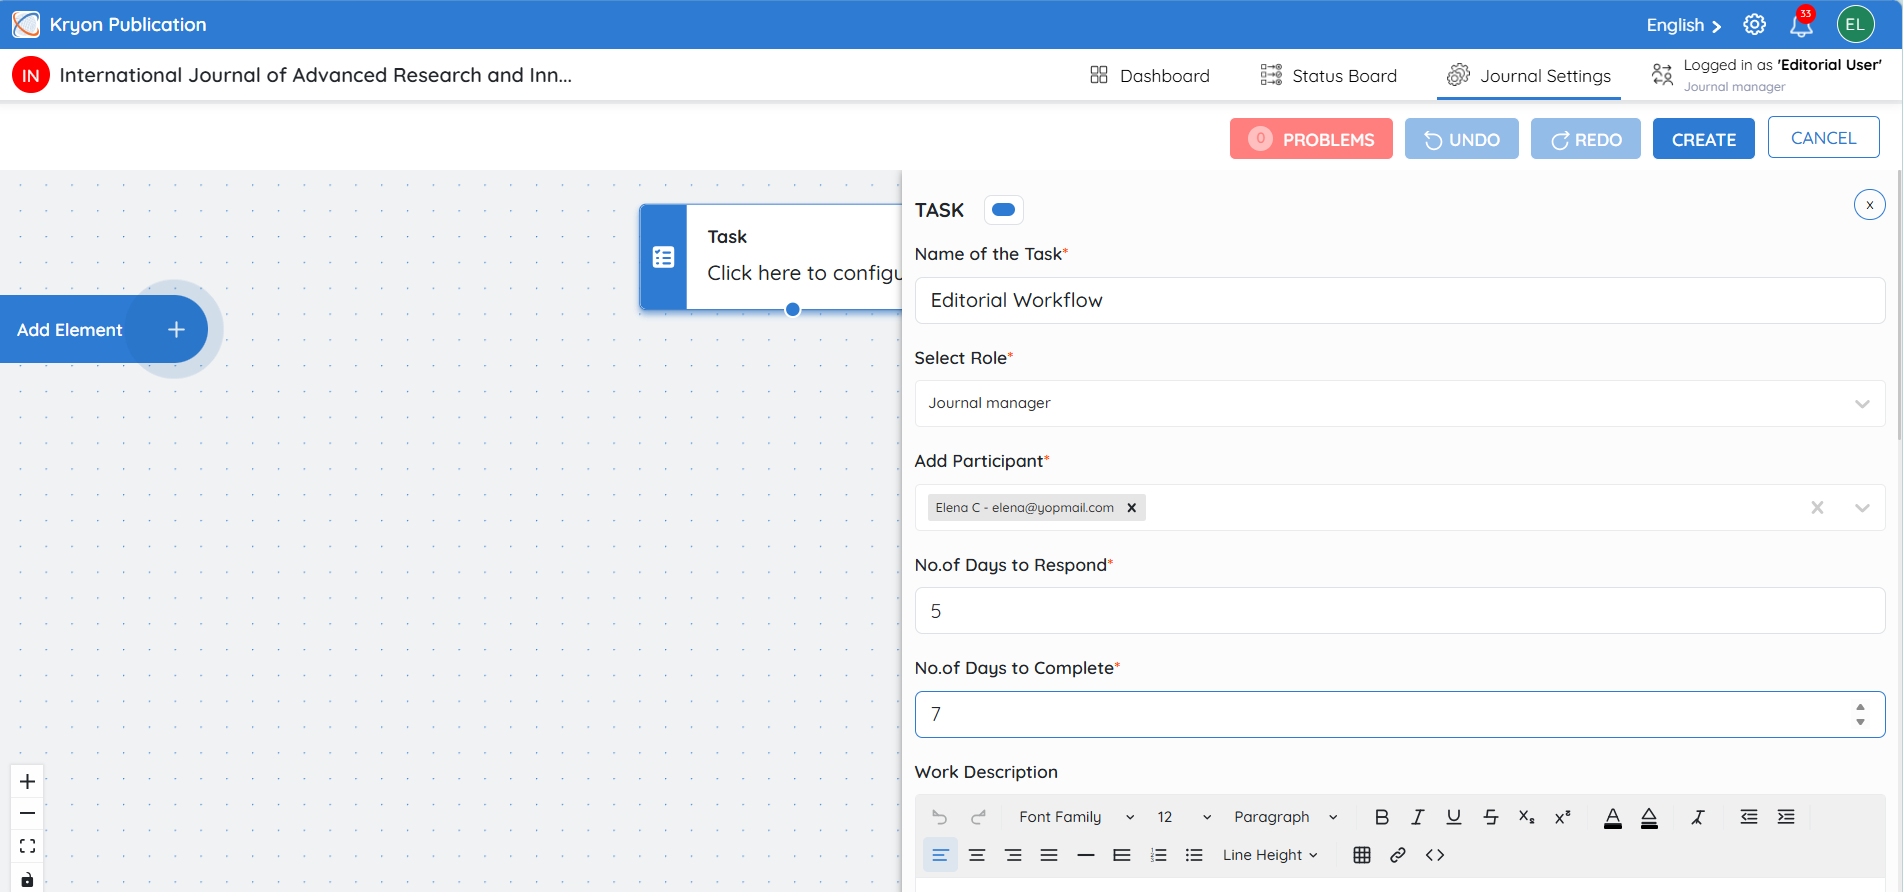The image size is (1903, 892).
Task: Click the CREATE button
Action: point(1704,139)
